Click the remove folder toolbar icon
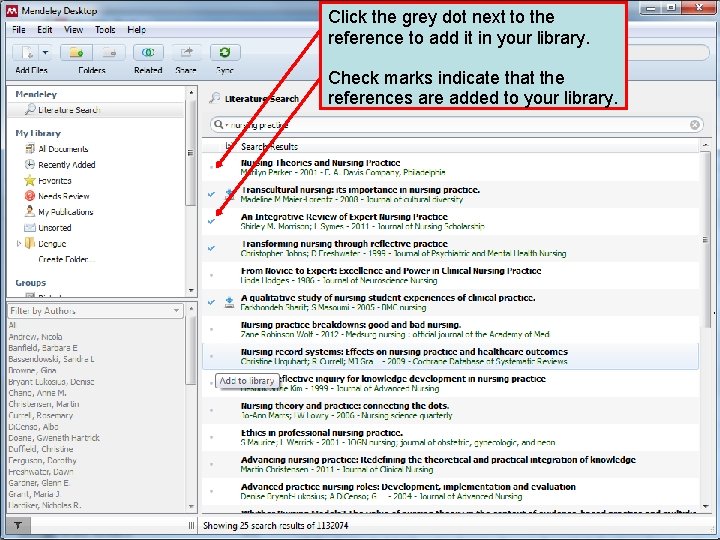Screen dimensions: 720x540 [x=109, y=53]
